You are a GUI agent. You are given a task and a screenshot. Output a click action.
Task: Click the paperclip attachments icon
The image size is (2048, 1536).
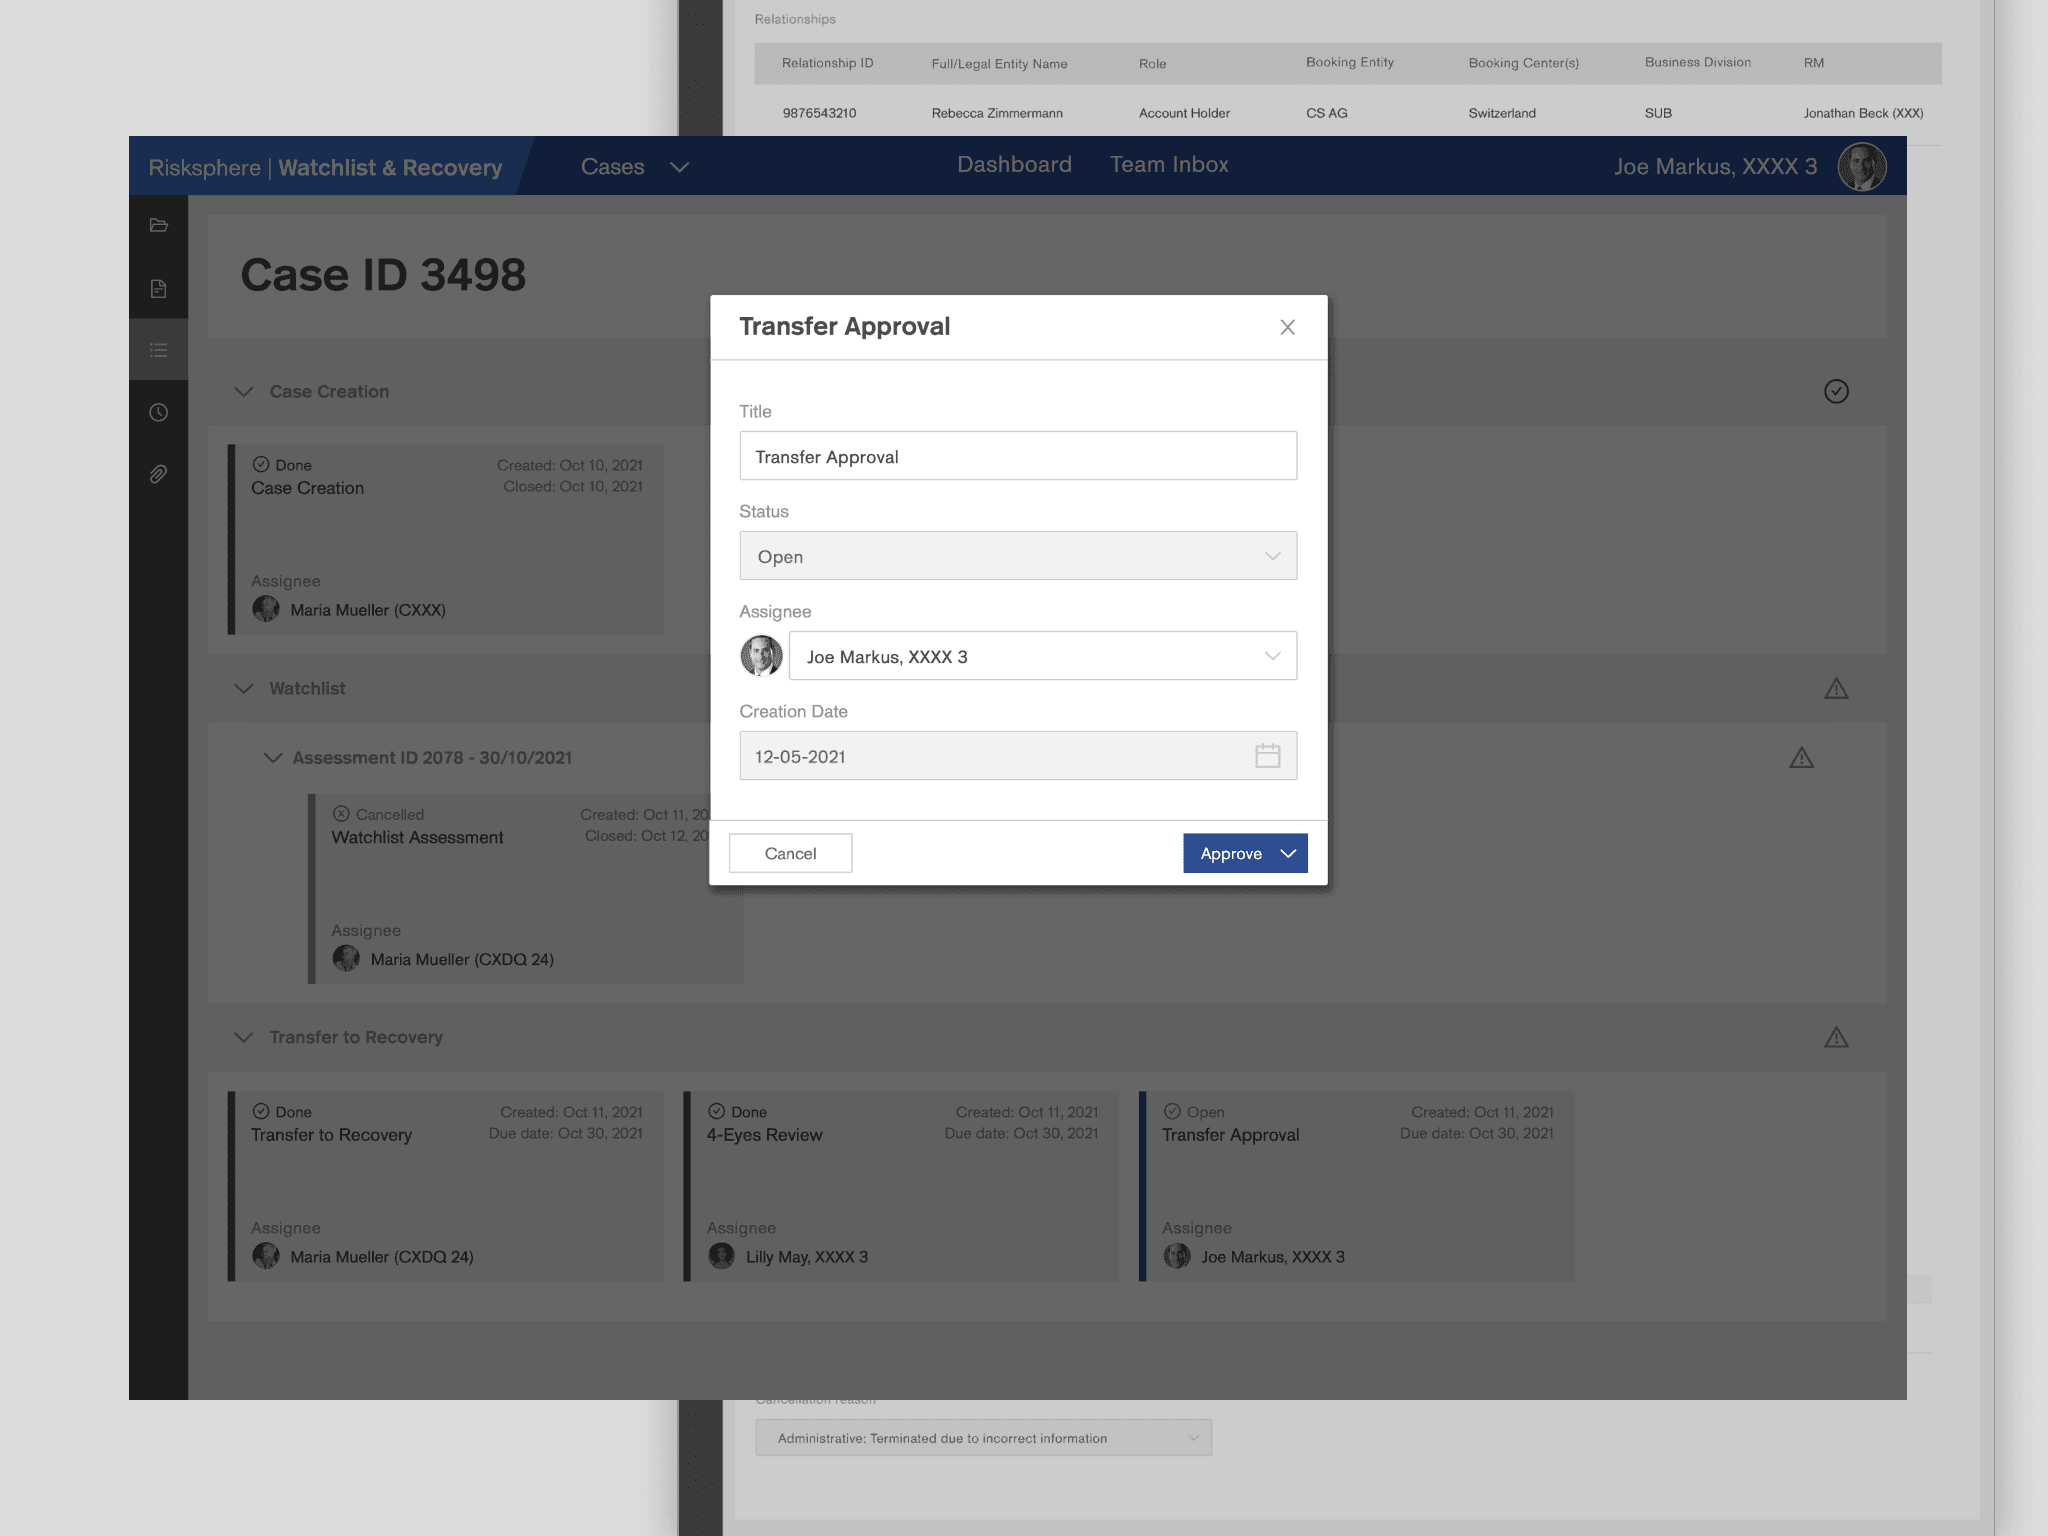[x=158, y=474]
